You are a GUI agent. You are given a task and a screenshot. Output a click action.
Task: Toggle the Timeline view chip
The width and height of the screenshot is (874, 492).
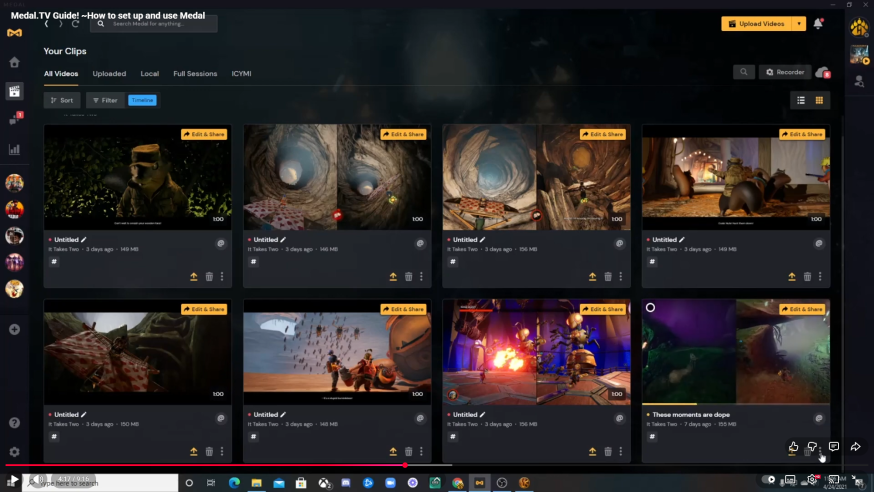pos(142,100)
